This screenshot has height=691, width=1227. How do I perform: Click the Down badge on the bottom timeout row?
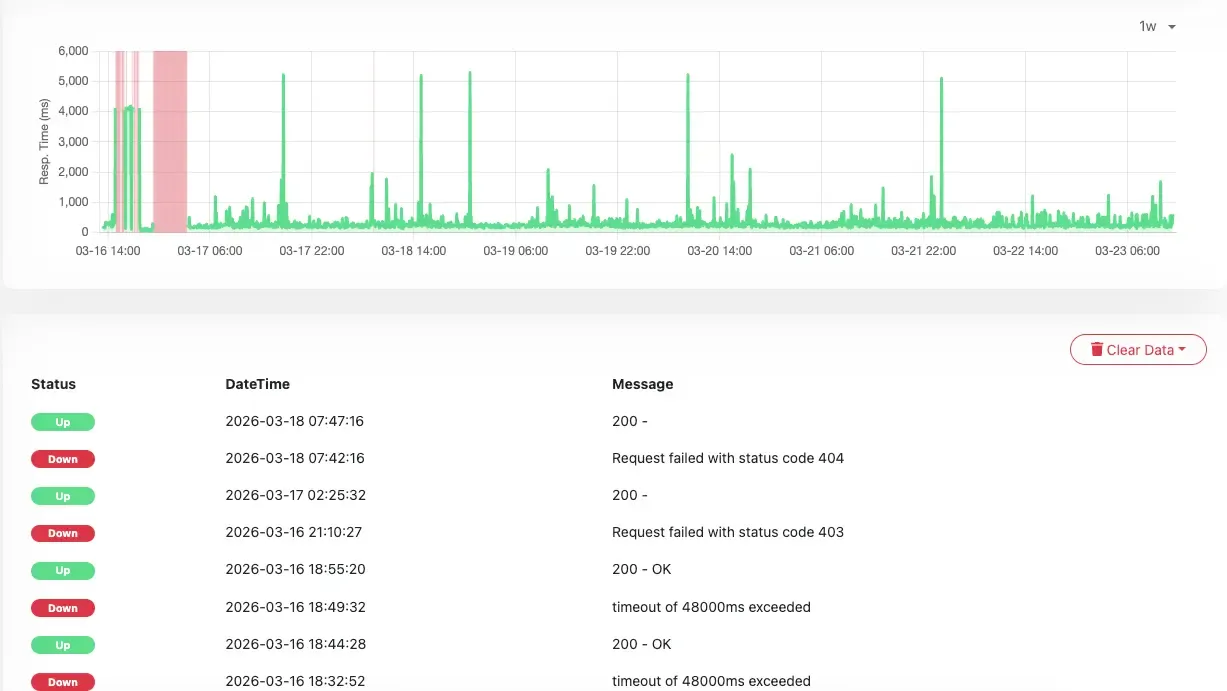pos(63,681)
